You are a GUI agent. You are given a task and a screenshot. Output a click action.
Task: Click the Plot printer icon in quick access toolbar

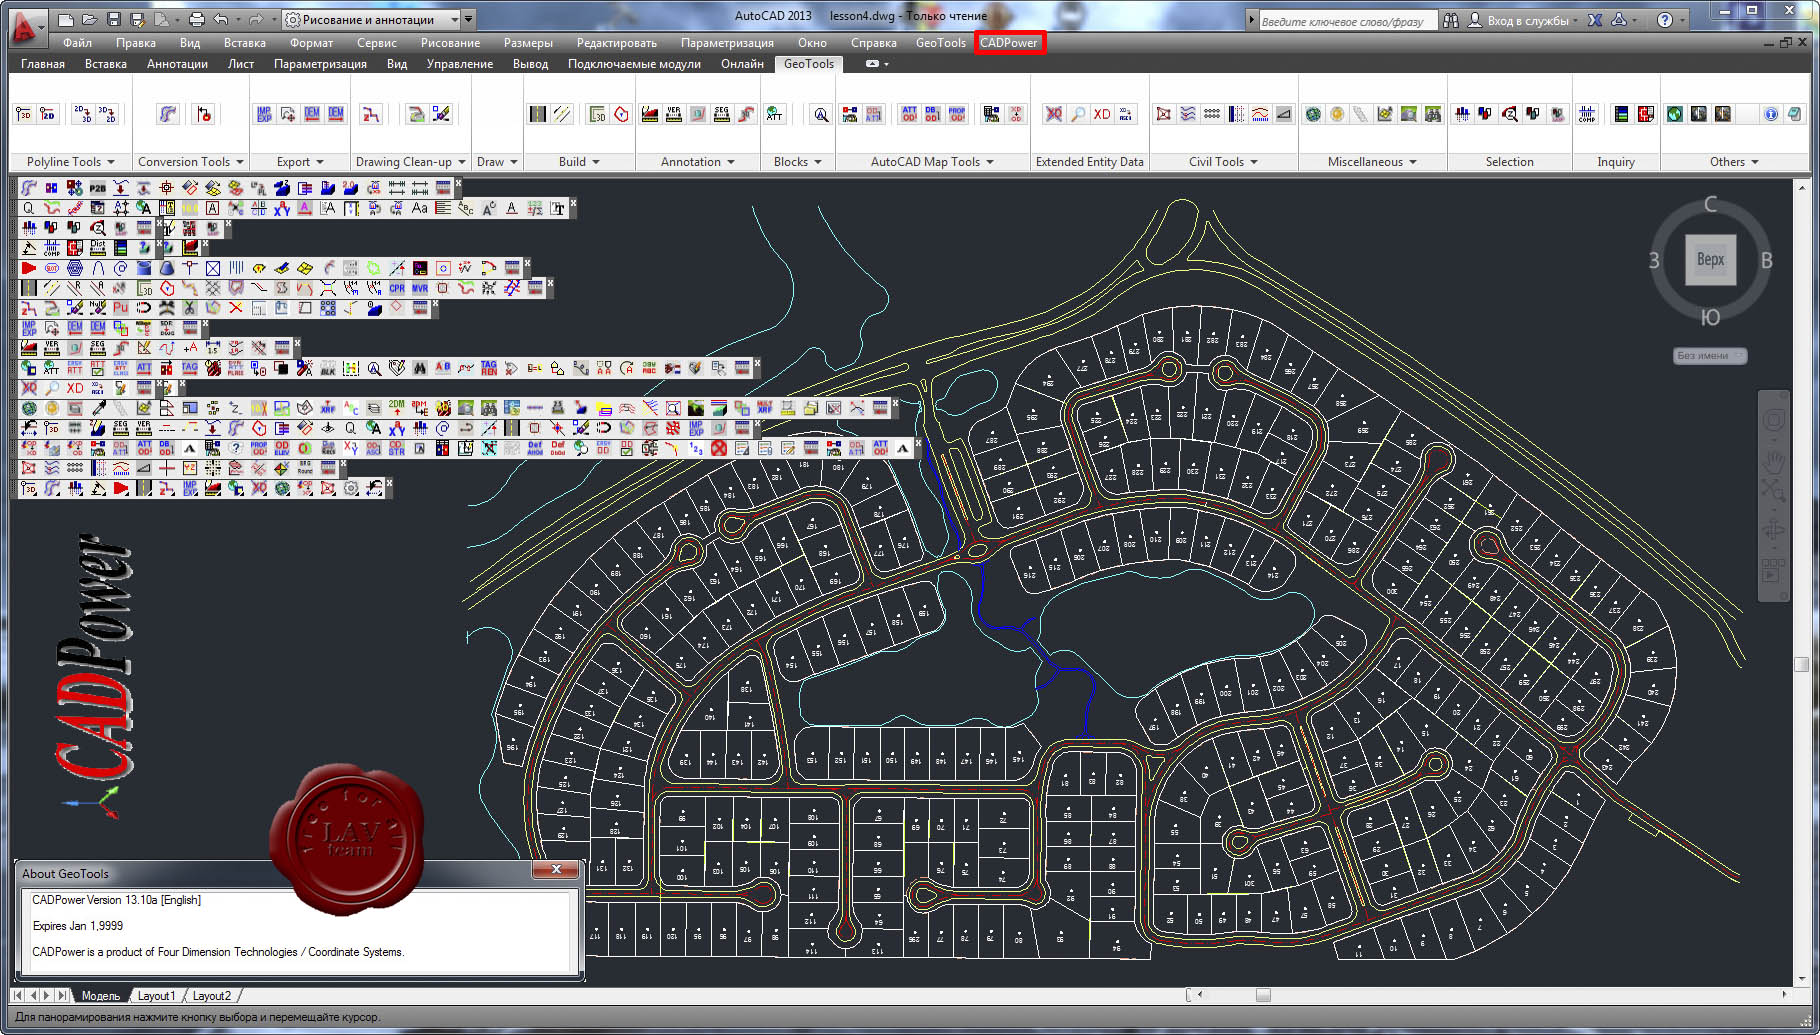tap(196, 19)
